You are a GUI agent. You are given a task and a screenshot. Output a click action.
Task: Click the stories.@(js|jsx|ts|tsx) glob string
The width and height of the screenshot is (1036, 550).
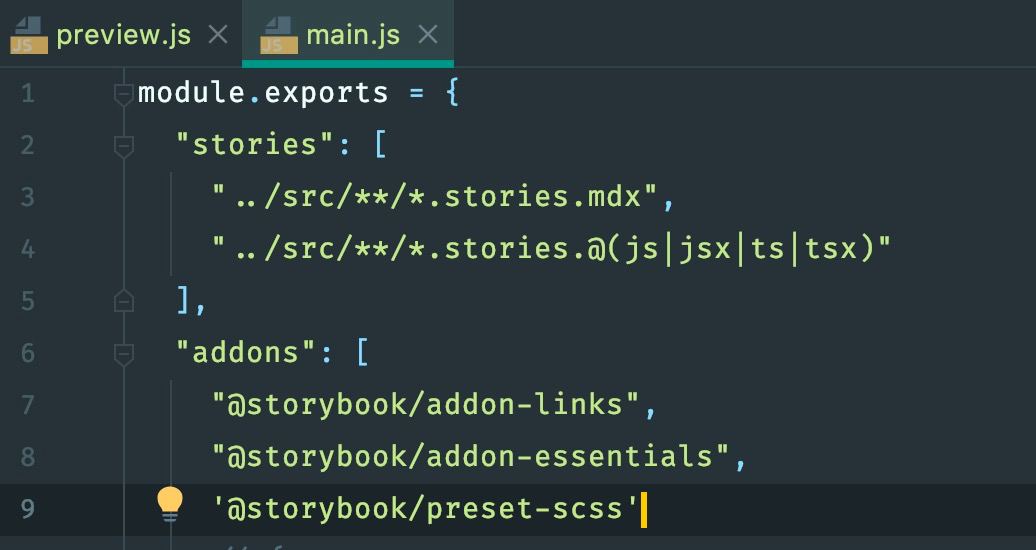tap(552, 249)
